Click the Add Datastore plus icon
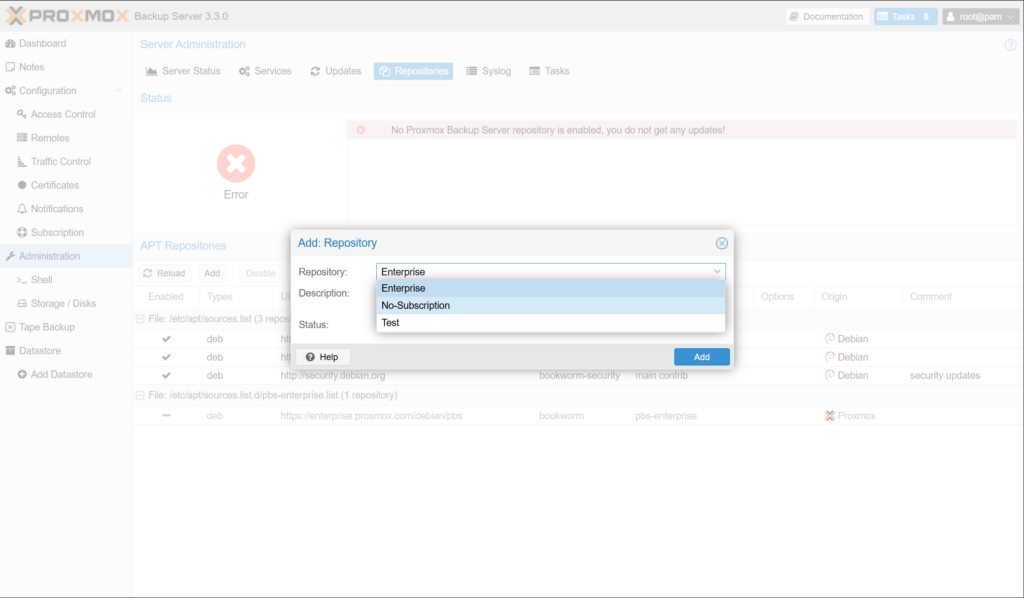 pyautogui.click(x=22, y=374)
